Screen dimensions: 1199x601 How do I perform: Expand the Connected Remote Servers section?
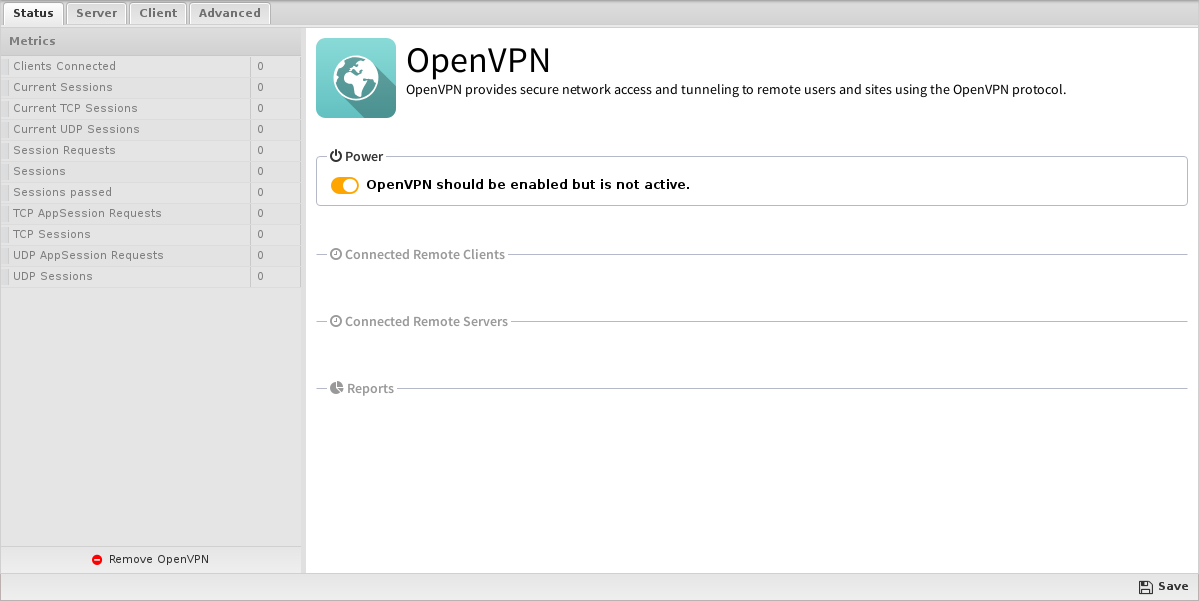pos(426,321)
